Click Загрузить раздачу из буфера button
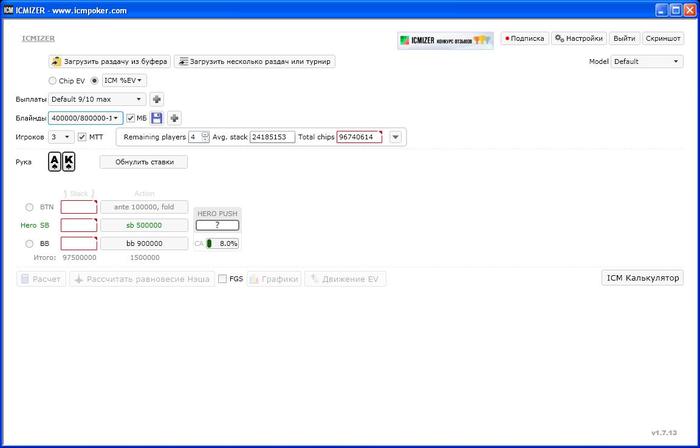Image resolution: width=700 pixels, height=448 pixels. pyautogui.click(x=110, y=62)
